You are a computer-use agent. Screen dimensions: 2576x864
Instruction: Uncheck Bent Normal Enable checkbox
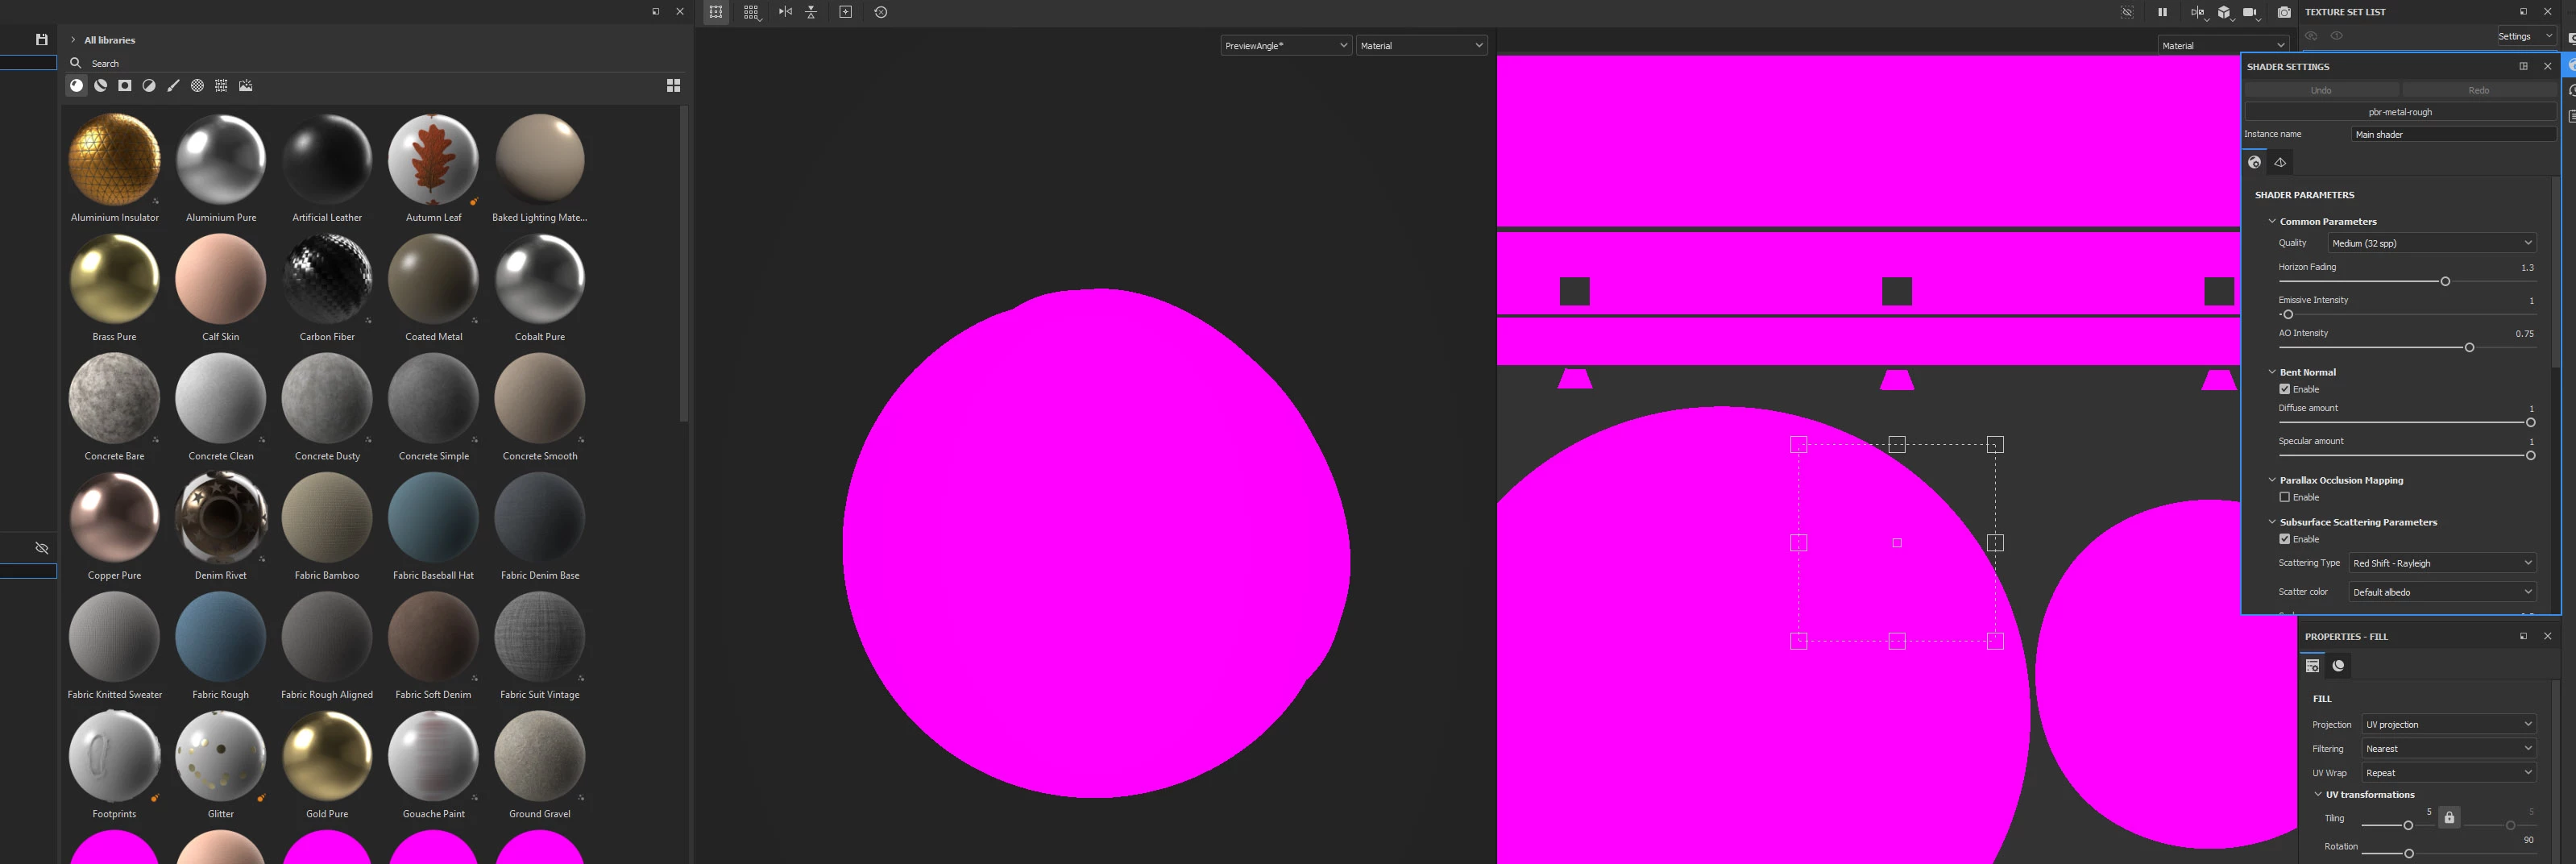(x=2284, y=389)
